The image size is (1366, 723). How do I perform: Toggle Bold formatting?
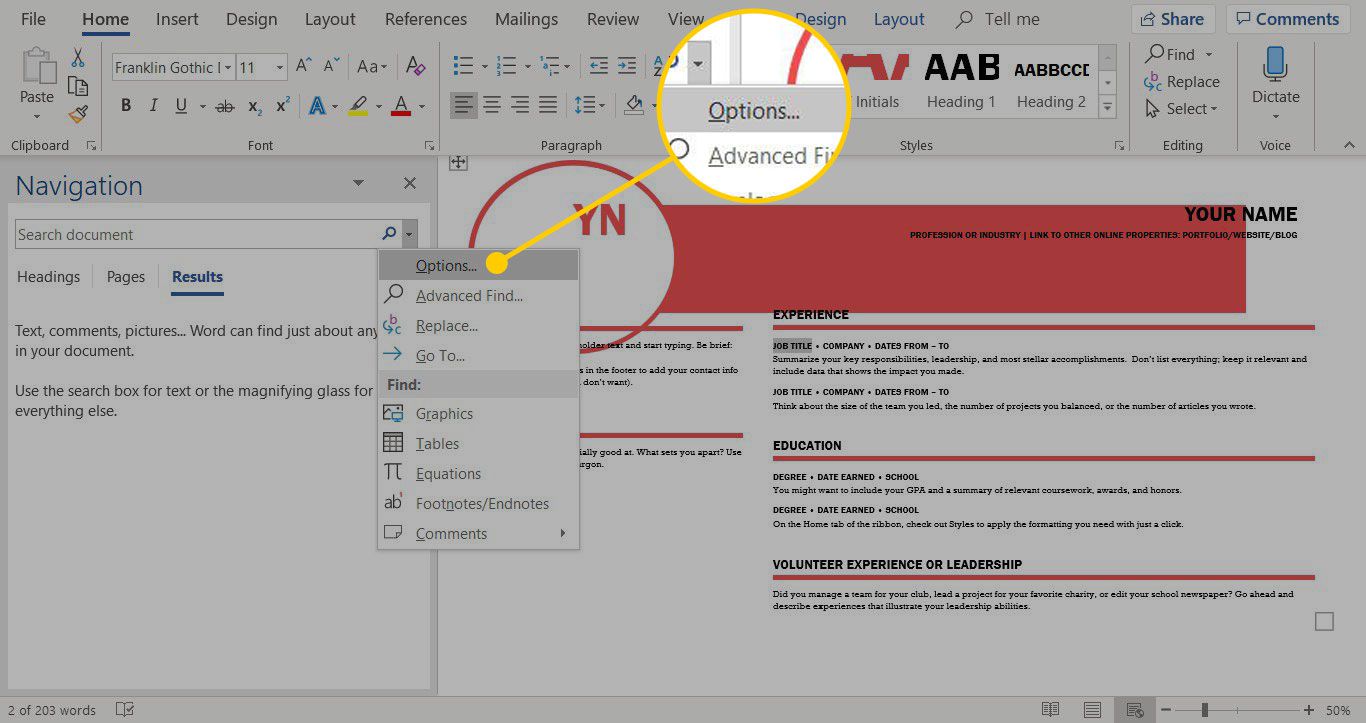pyautogui.click(x=126, y=105)
